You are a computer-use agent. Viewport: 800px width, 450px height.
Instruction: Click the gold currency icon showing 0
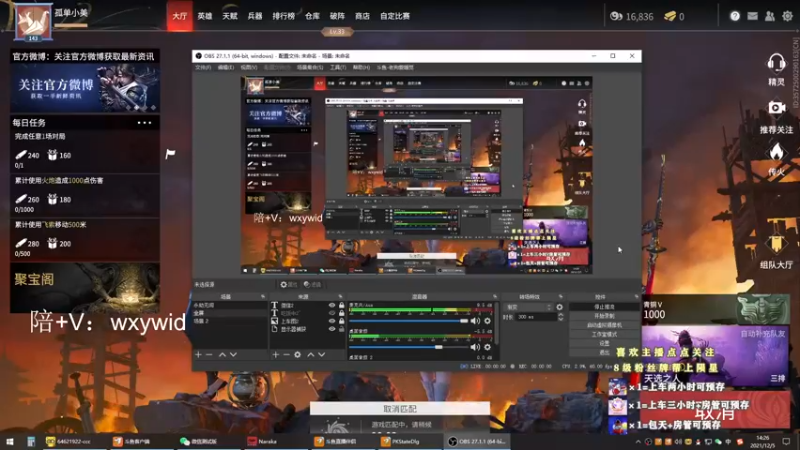click(x=670, y=16)
